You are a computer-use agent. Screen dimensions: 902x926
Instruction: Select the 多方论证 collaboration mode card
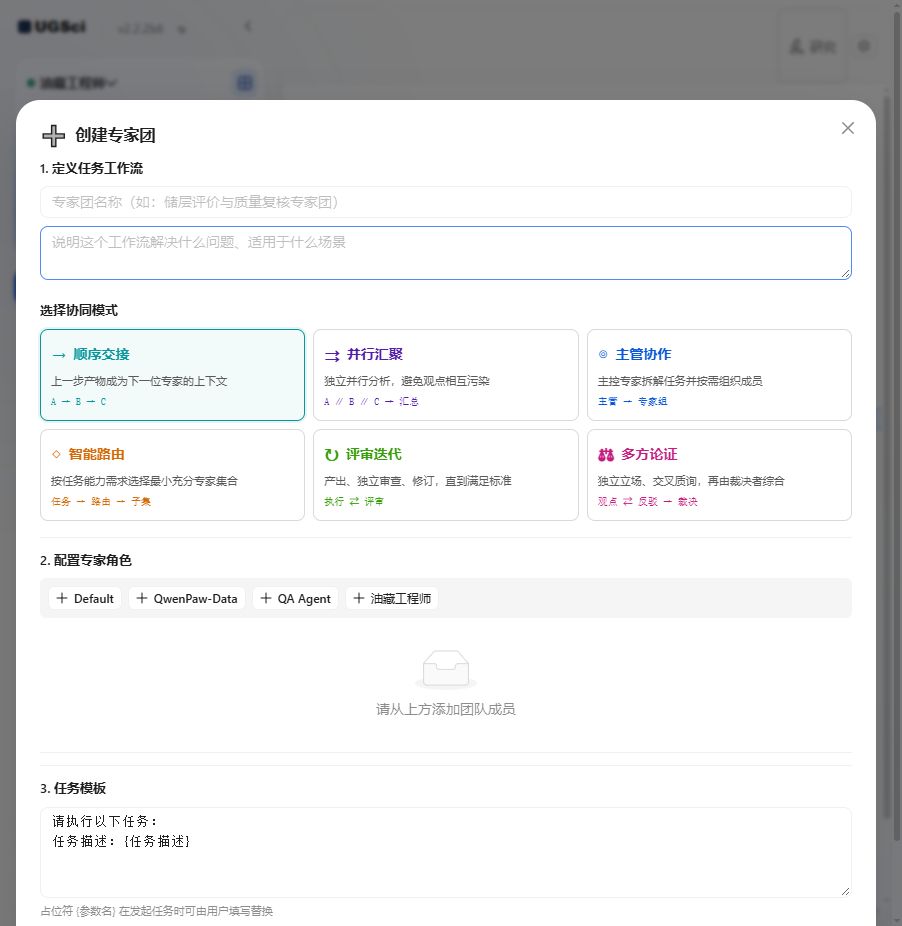719,475
